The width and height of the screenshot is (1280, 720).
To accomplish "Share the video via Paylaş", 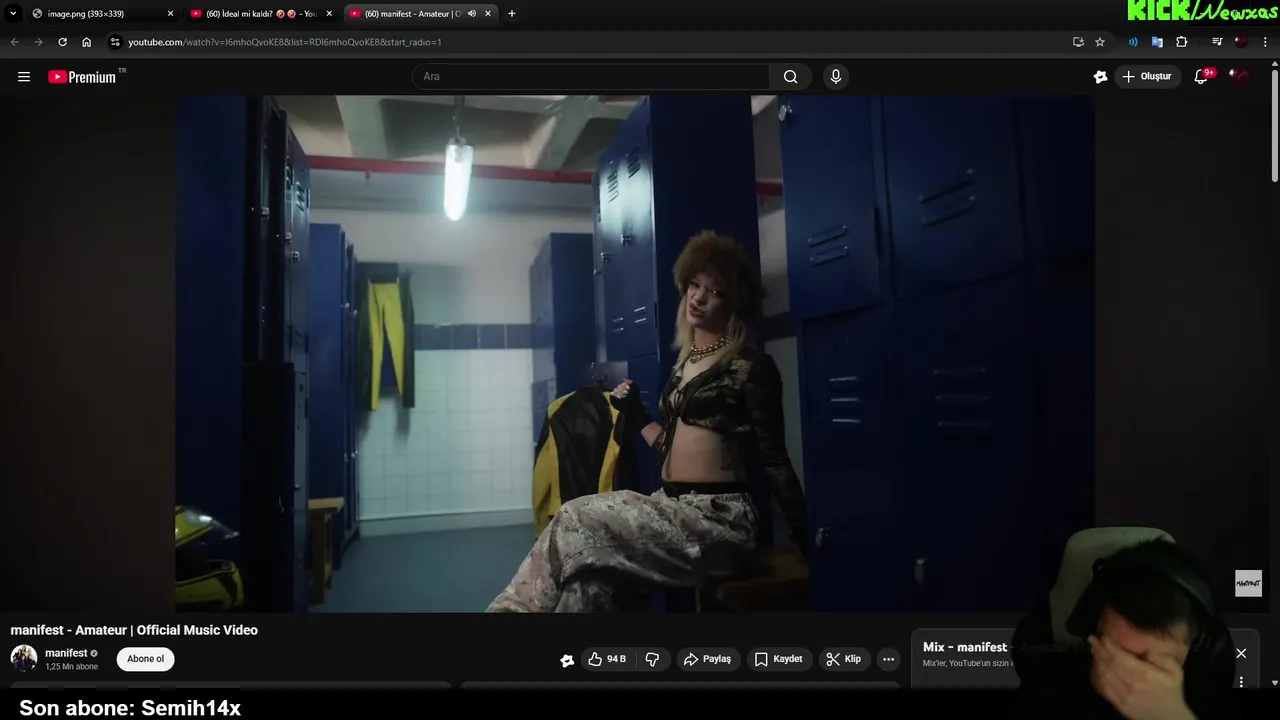I will tap(707, 659).
